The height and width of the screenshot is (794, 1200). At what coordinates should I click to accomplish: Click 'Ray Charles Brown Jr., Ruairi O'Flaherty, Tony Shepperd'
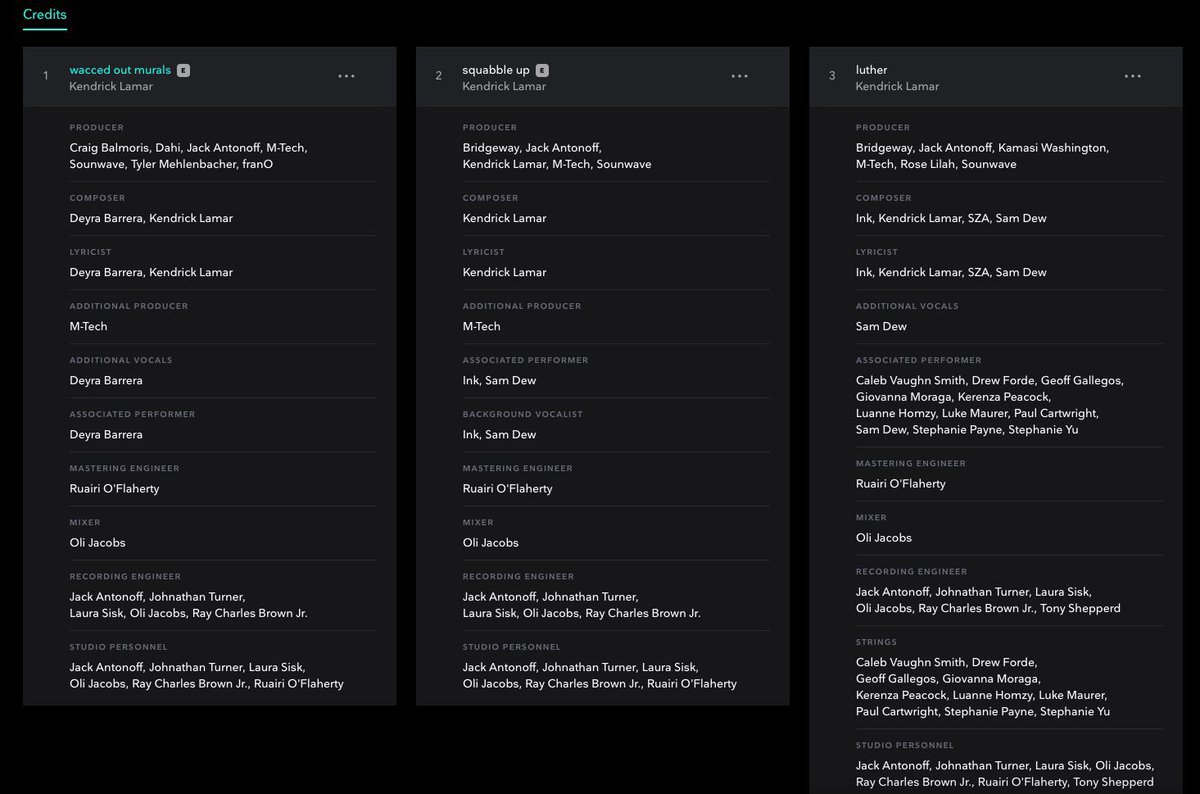click(x=1004, y=782)
